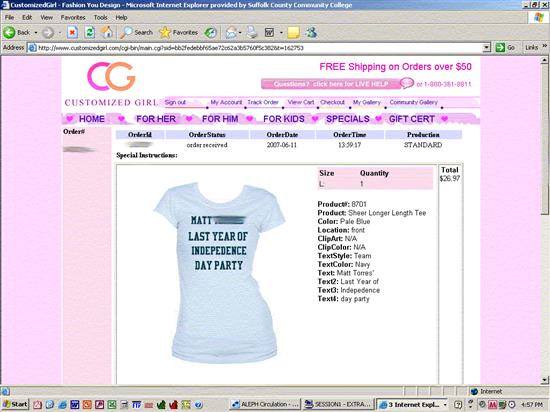Open the View Cart link

click(301, 102)
